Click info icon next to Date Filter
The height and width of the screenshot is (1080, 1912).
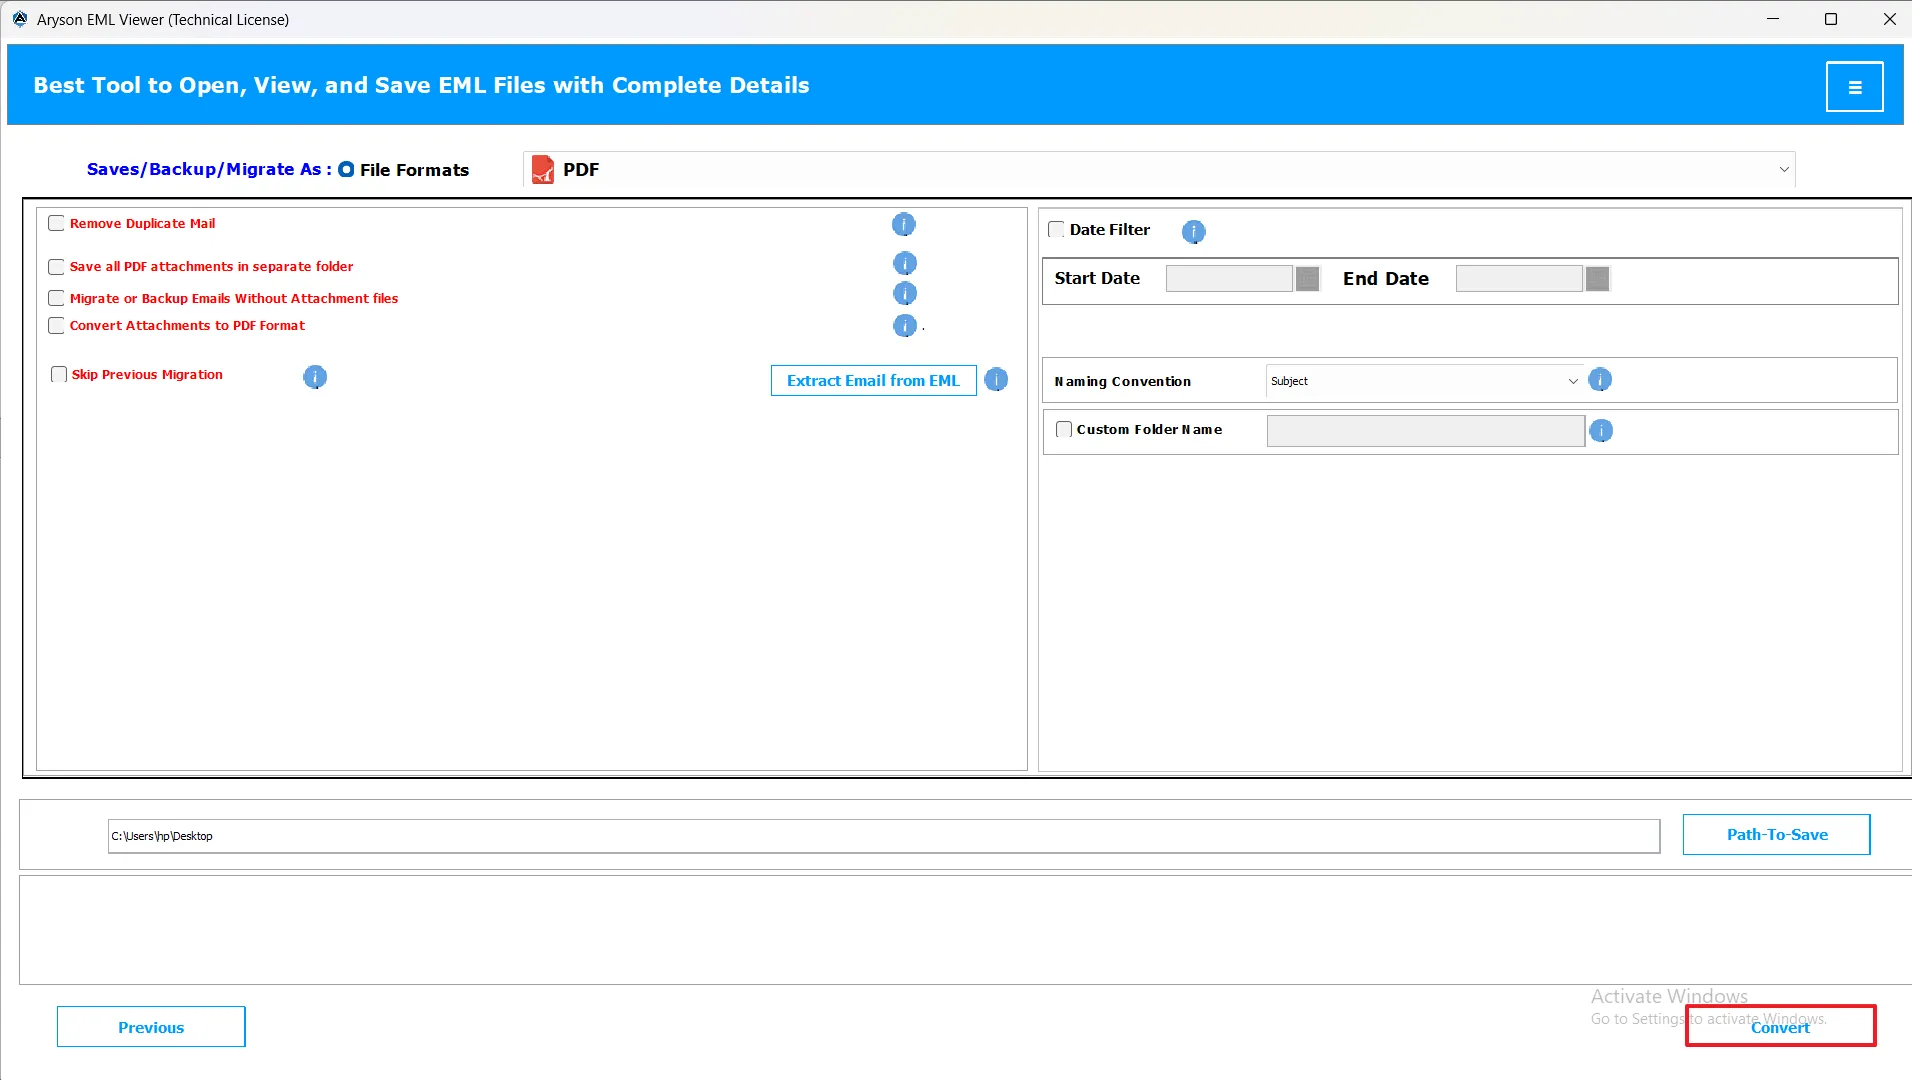1193,232
